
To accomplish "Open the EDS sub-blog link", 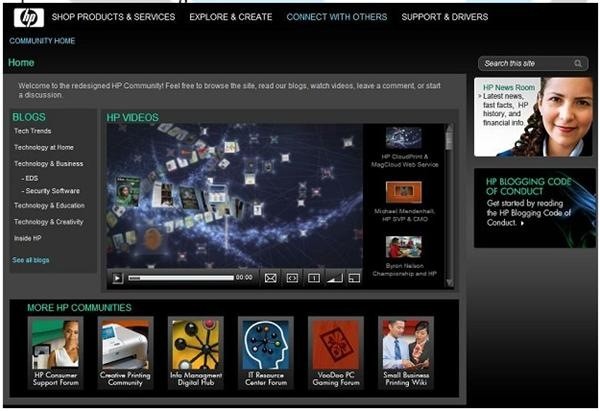I will (x=30, y=178).
